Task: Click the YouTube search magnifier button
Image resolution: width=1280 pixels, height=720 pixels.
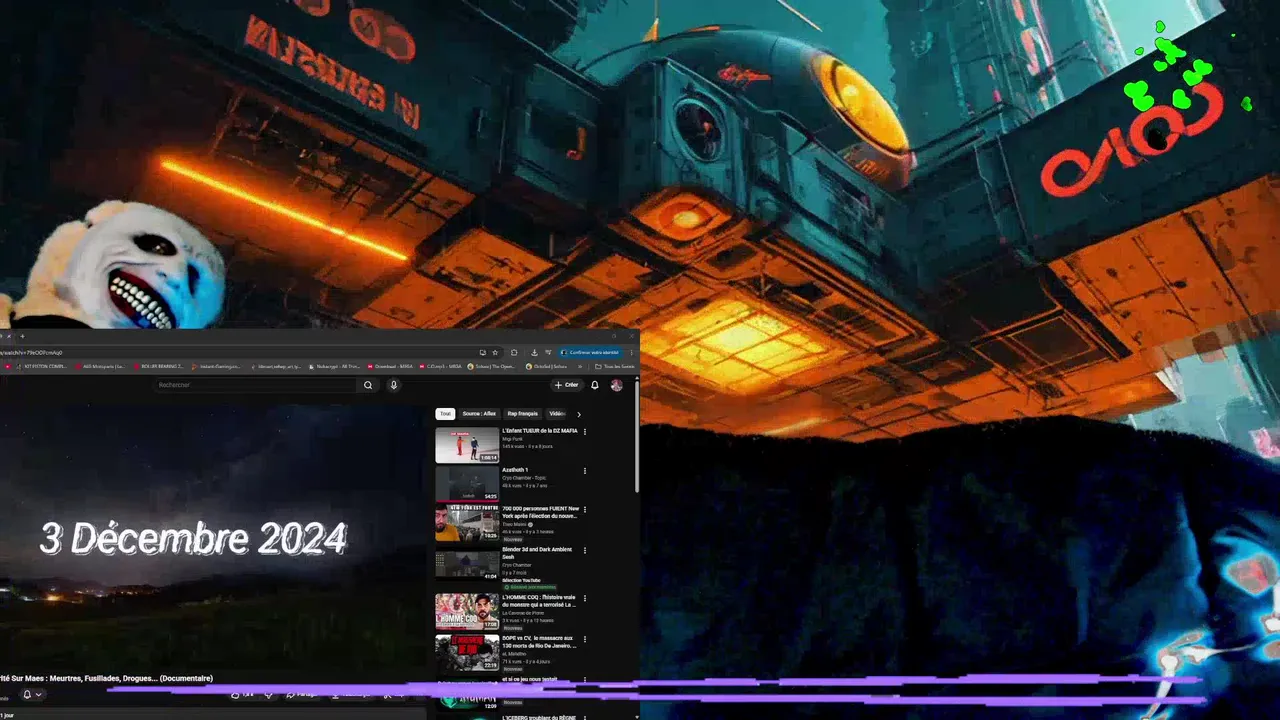Action: coord(368,385)
